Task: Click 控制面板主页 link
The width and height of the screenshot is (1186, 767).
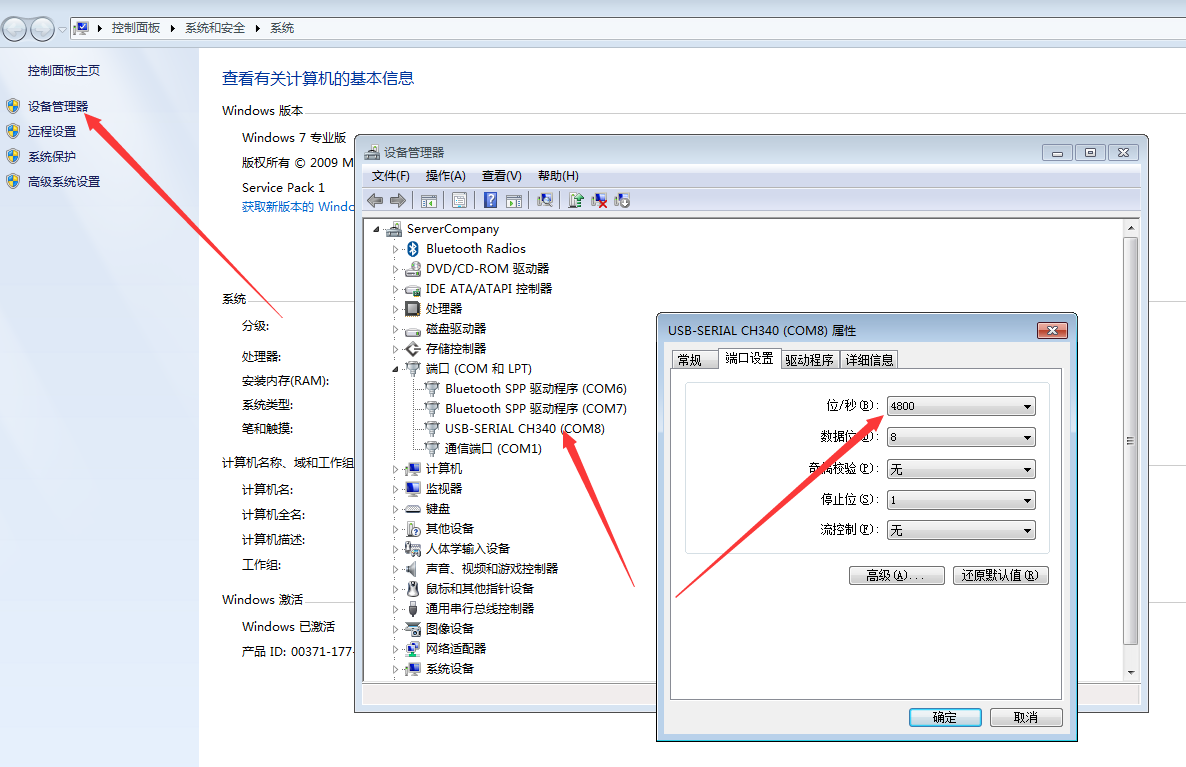Action: pos(64,70)
